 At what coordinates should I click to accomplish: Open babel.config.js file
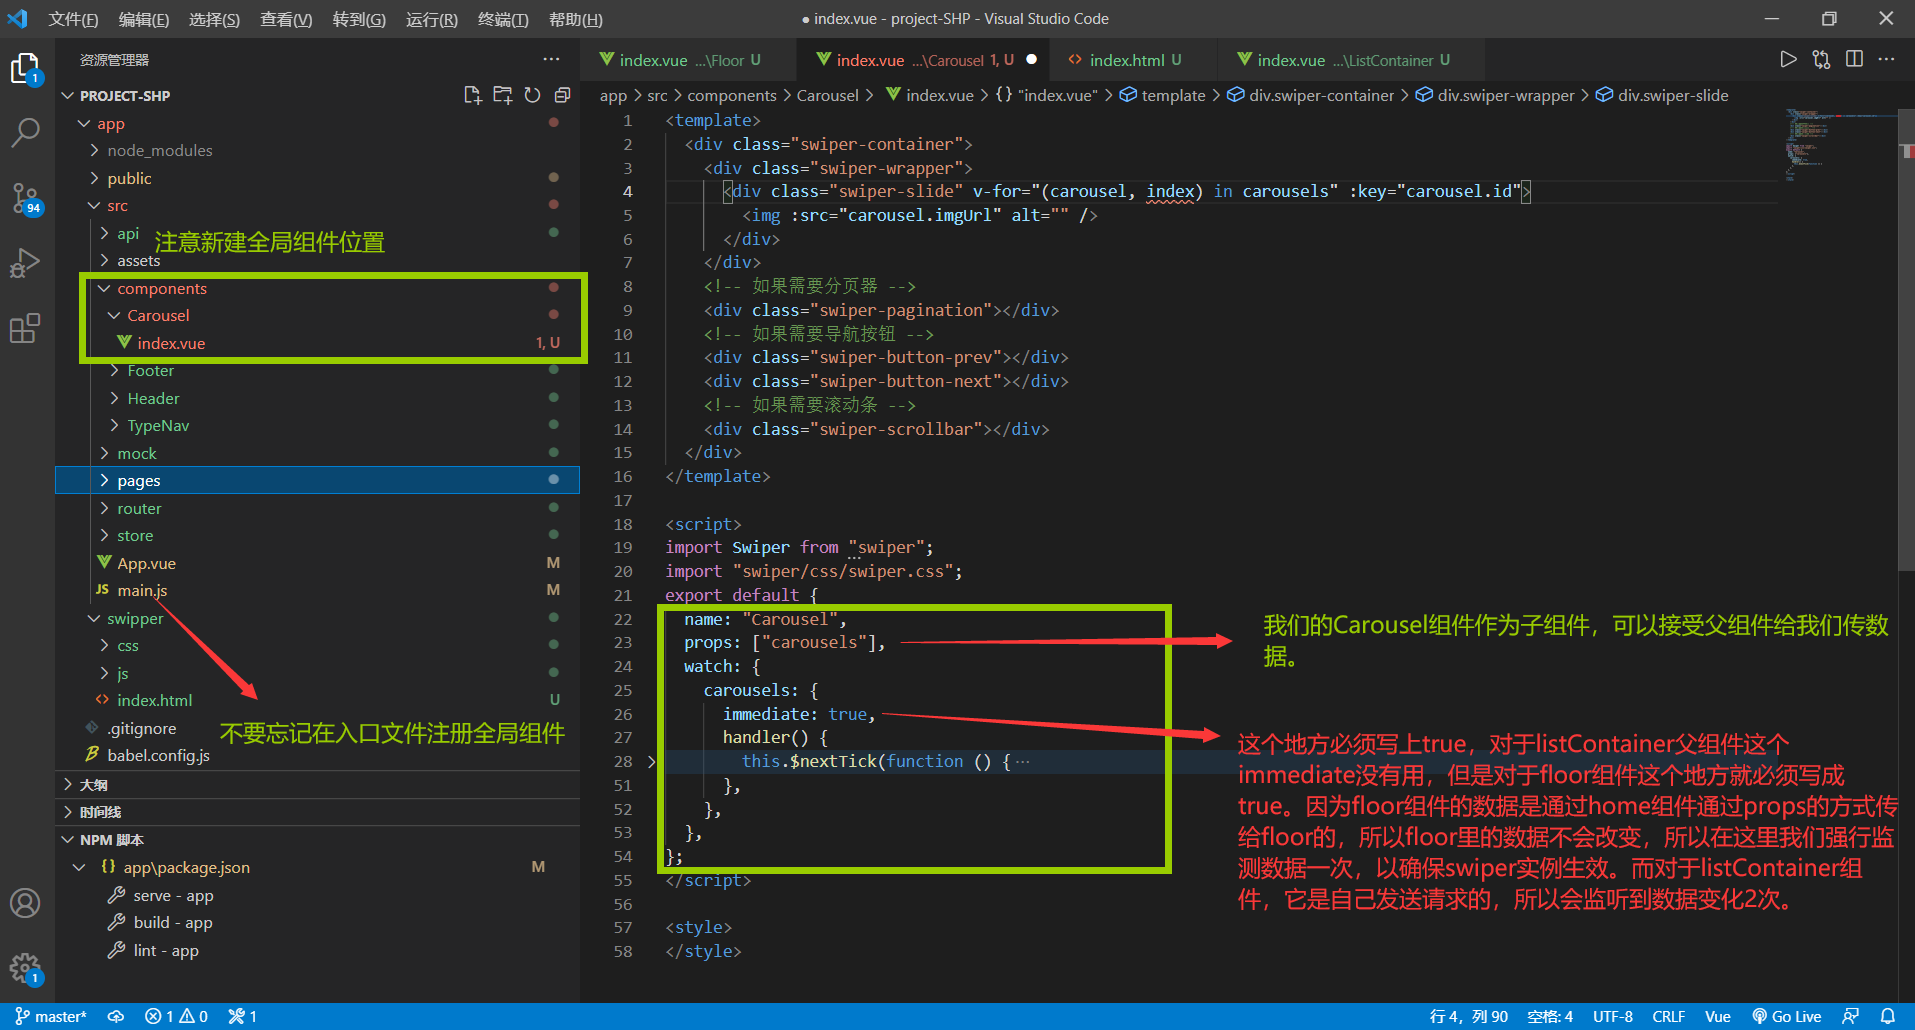point(158,755)
